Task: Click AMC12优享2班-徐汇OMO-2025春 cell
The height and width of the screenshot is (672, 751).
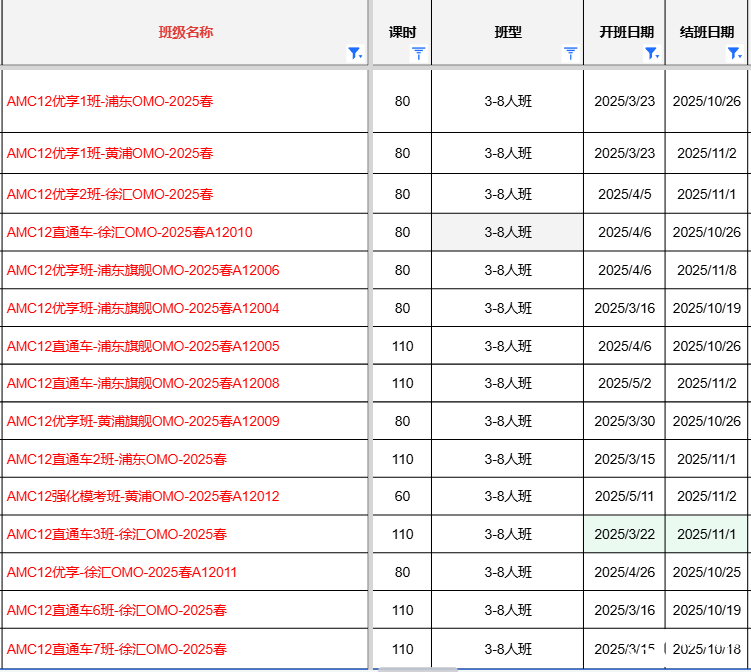Action: tap(185, 194)
